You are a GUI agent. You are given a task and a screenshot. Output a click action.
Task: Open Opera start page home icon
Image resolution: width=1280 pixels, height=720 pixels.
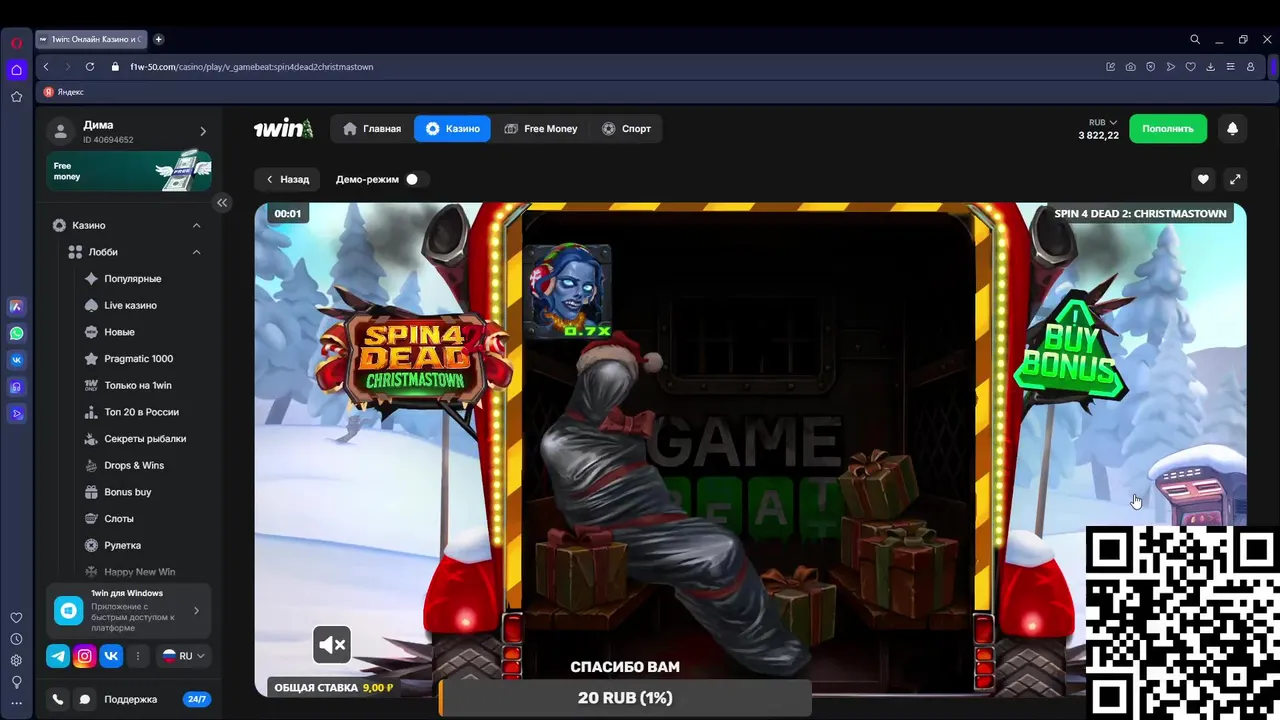(16, 70)
